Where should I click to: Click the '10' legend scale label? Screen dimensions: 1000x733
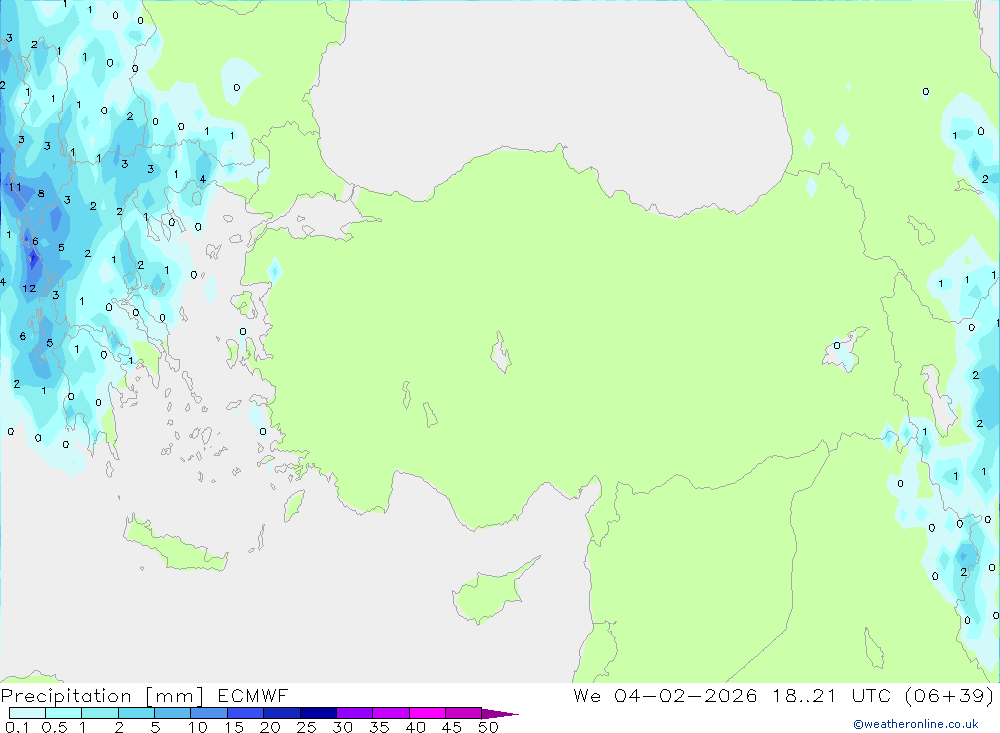tap(198, 727)
